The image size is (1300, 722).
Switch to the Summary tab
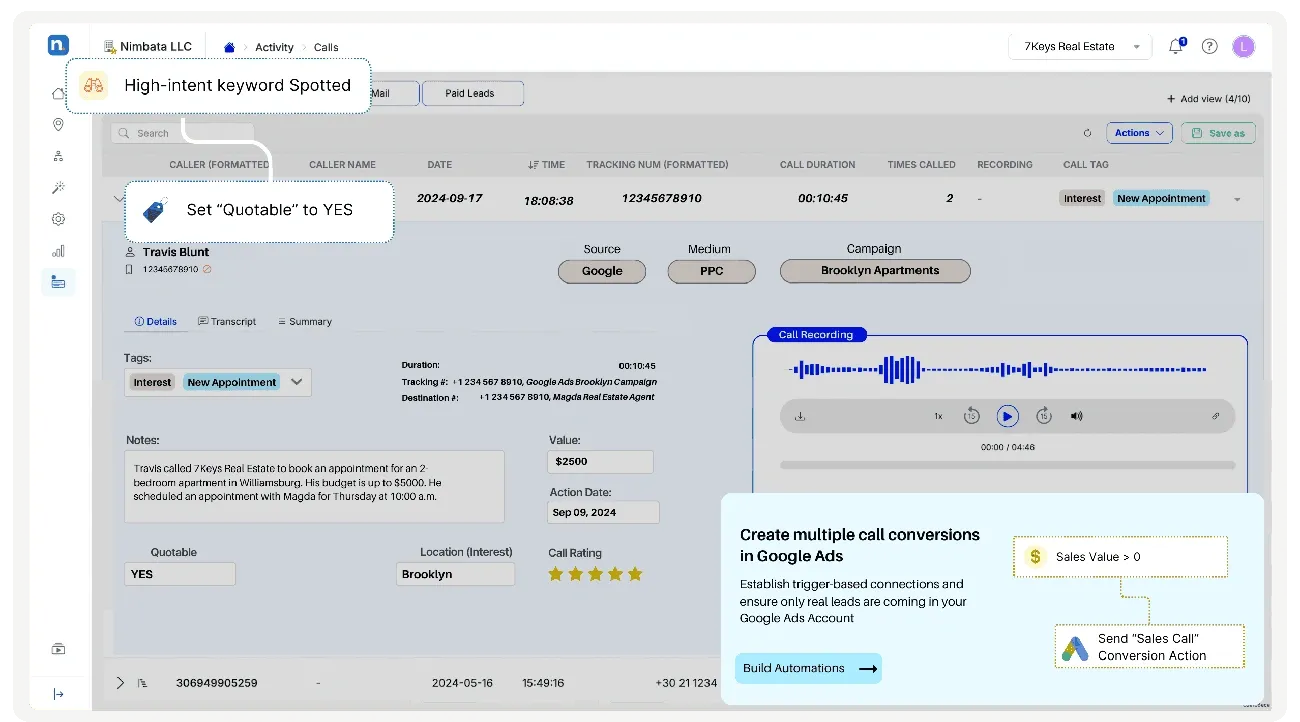click(x=305, y=322)
